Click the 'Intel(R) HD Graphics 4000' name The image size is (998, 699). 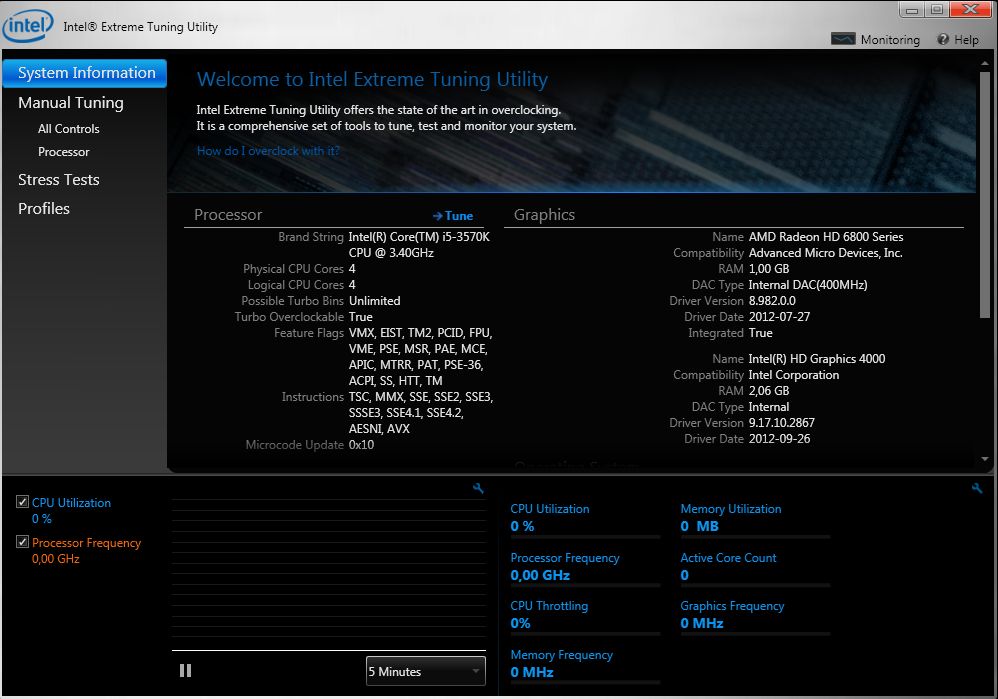click(817, 359)
